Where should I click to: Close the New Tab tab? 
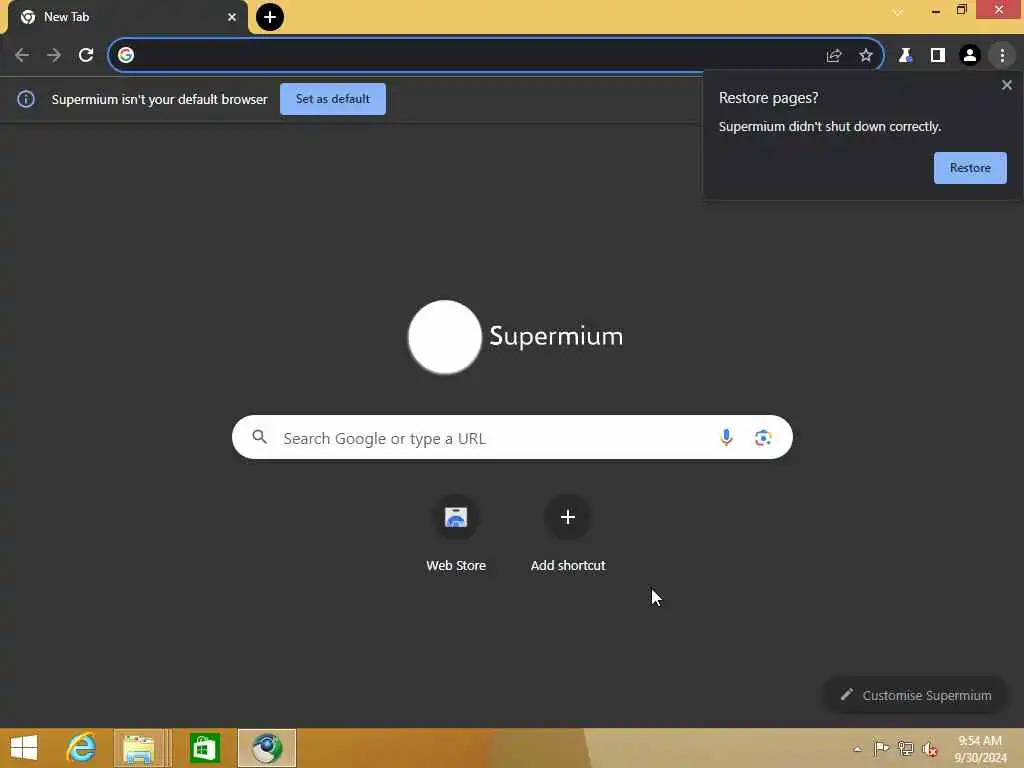pyautogui.click(x=232, y=17)
